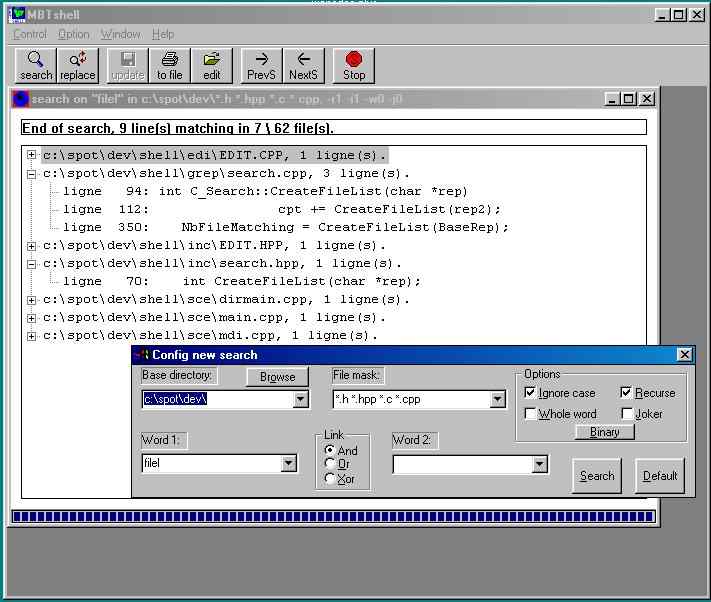Close the inner search results window
This screenshot has height=602, width=711.
pyautogui.click(x=647, y=98)
